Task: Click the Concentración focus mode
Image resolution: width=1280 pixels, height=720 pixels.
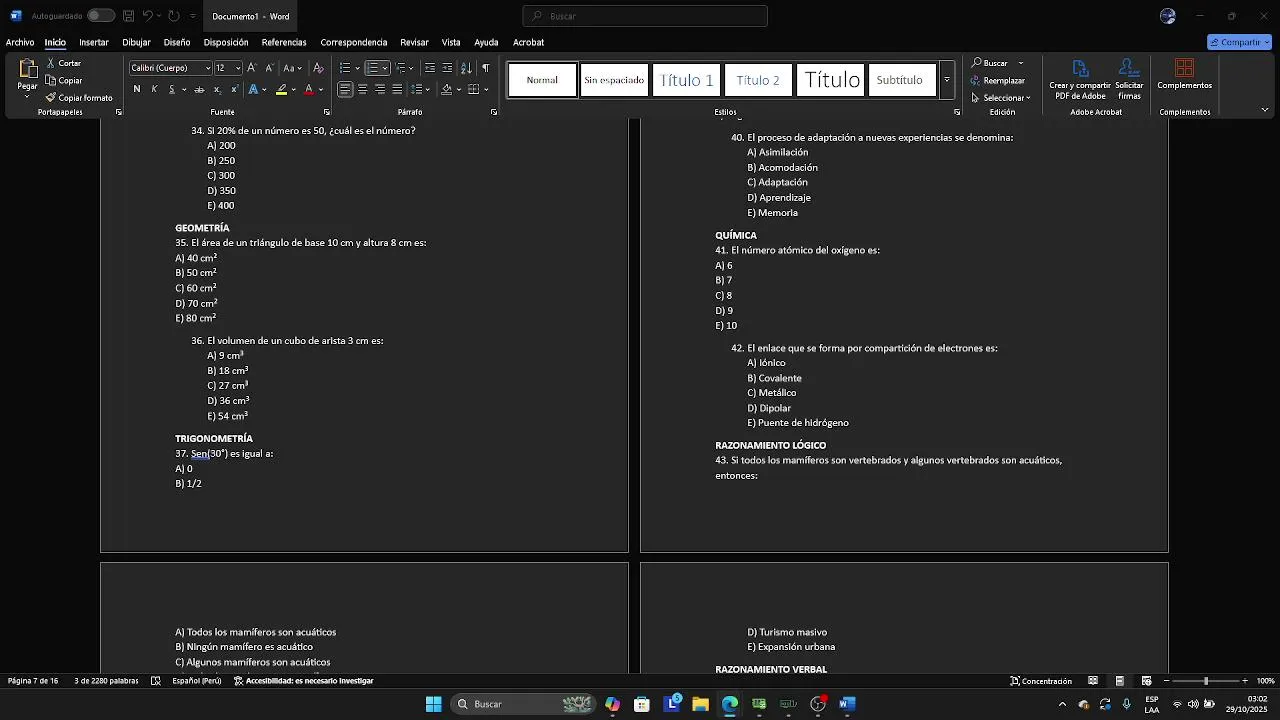Action: coord(1041,681)
